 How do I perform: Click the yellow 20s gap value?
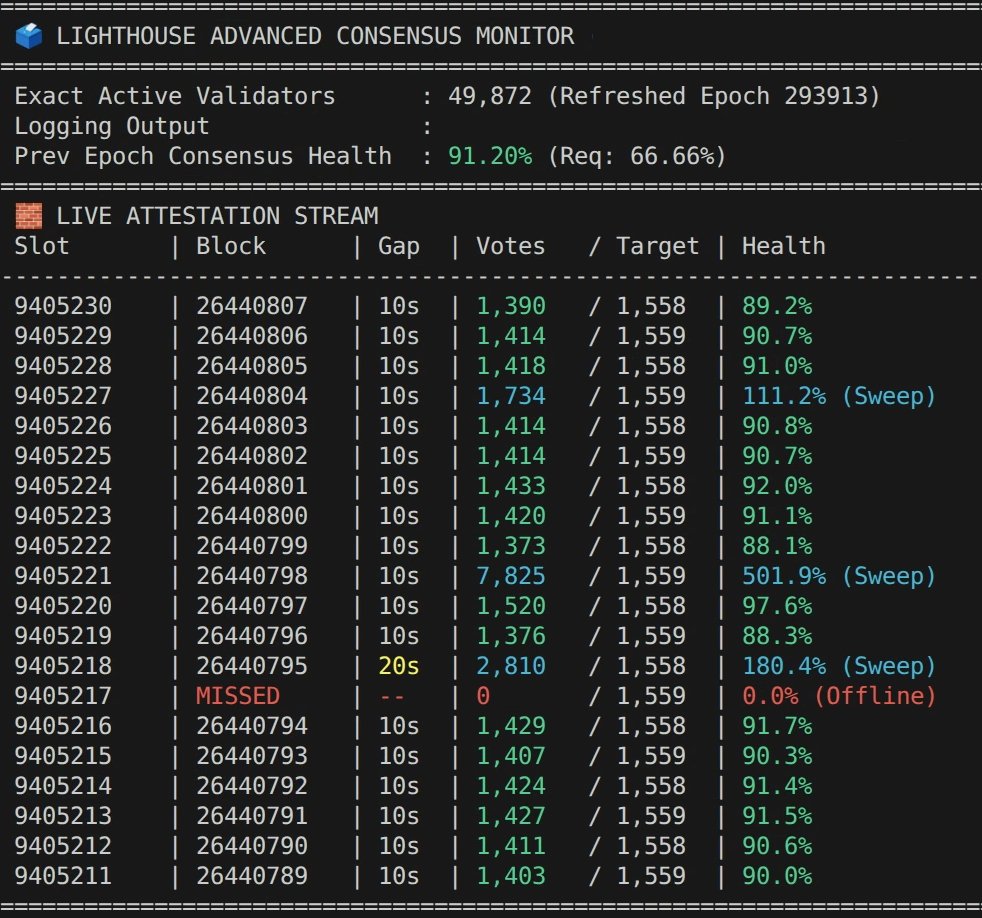pyautogui.click(x=398, y=666)
